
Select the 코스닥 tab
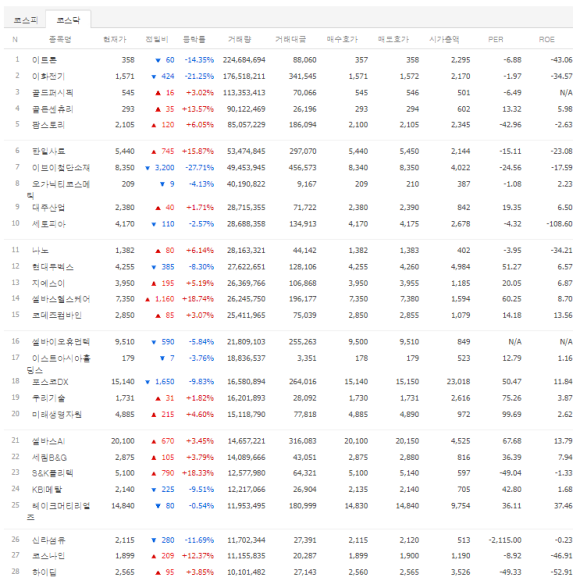tap(68, 20)
